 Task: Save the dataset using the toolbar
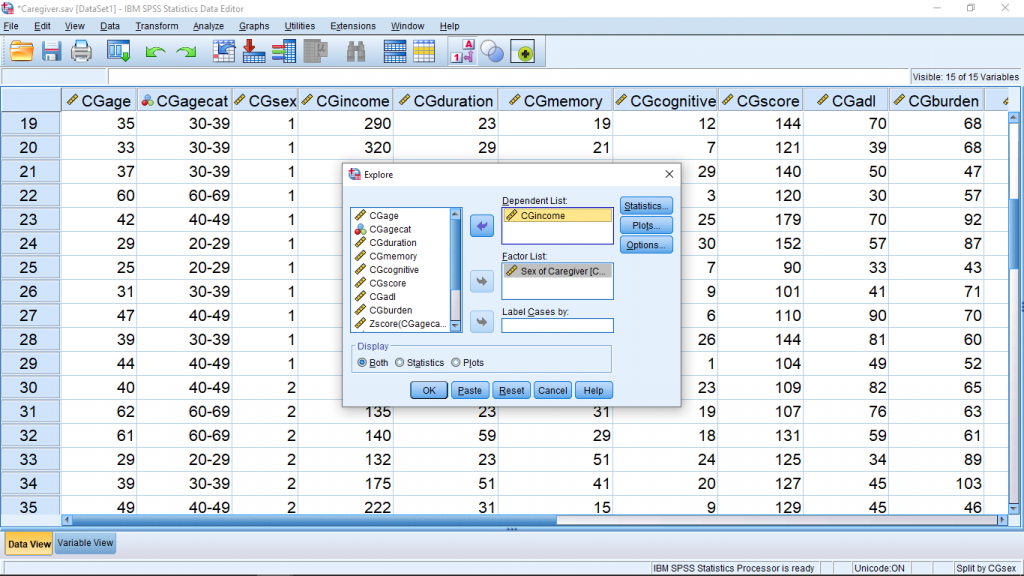(49, 52)
